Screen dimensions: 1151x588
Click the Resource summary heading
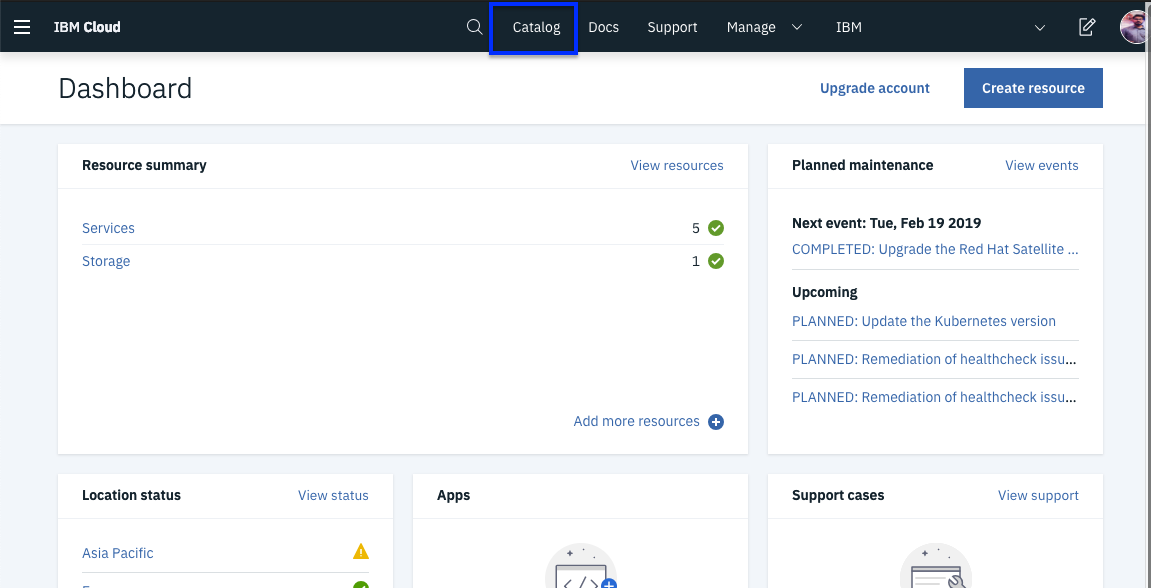(x=144, y=165)
